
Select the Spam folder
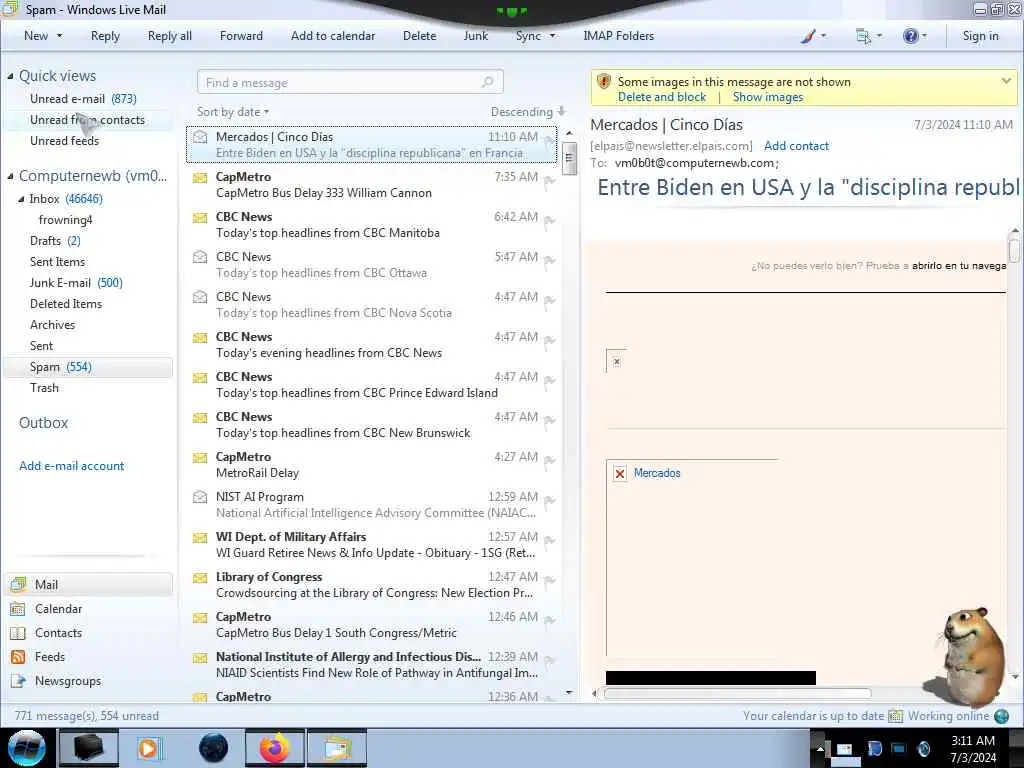pos(89,367)
